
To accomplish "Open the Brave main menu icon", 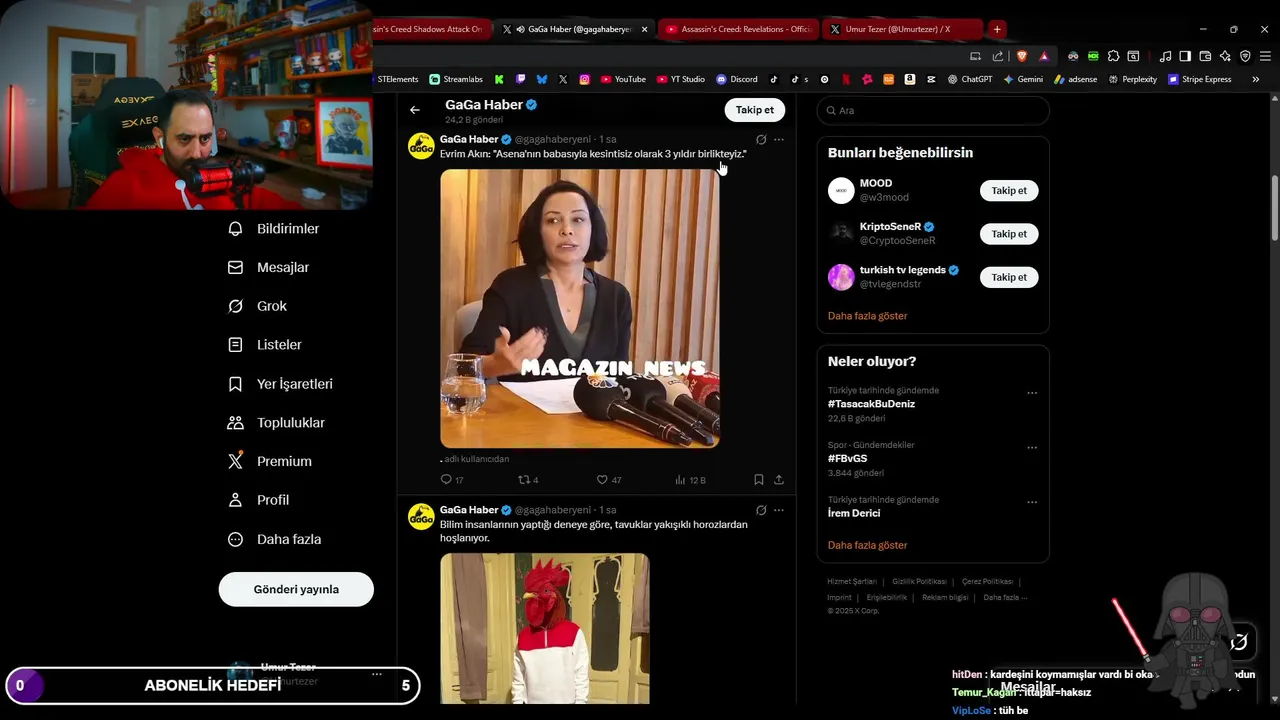I will 1265,56.
